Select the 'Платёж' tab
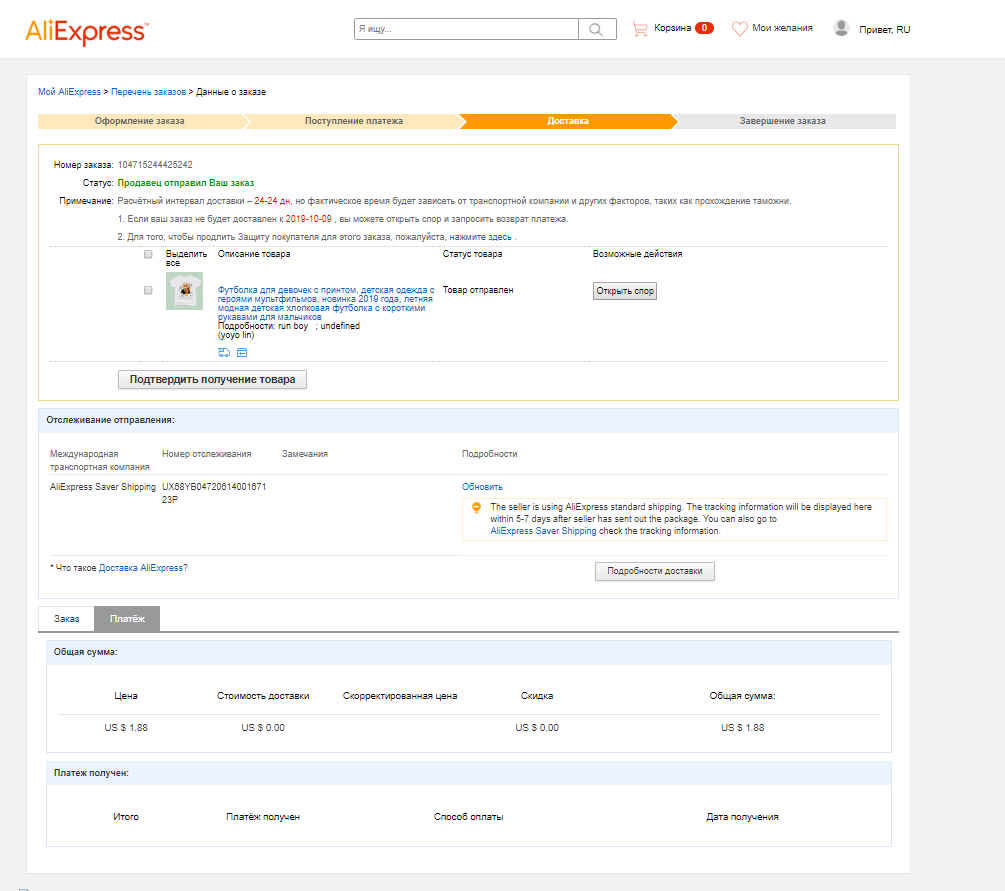Screen dimensions: 1005x891 pyautogui.click(x=127, y=619)
